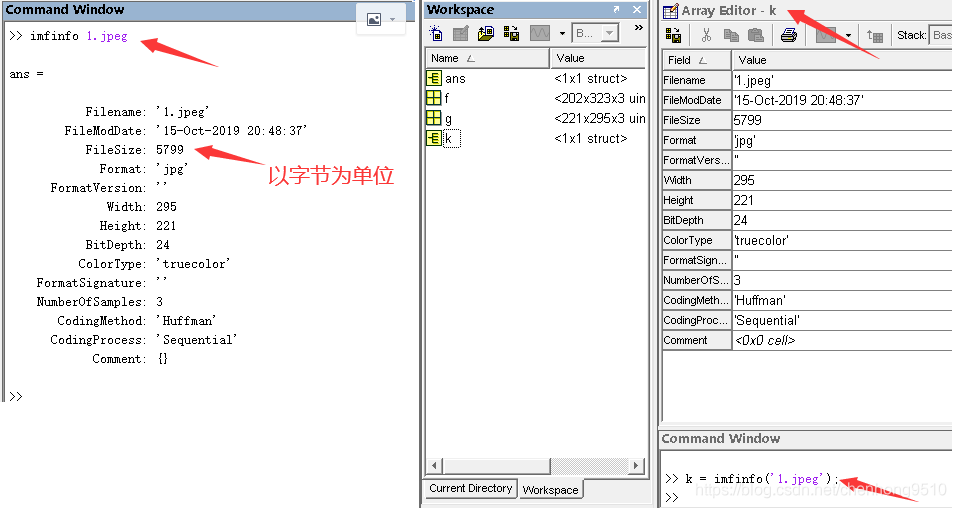Select the g variable in Workspace
Screen dimensions: 956x508
pos(448,119)
